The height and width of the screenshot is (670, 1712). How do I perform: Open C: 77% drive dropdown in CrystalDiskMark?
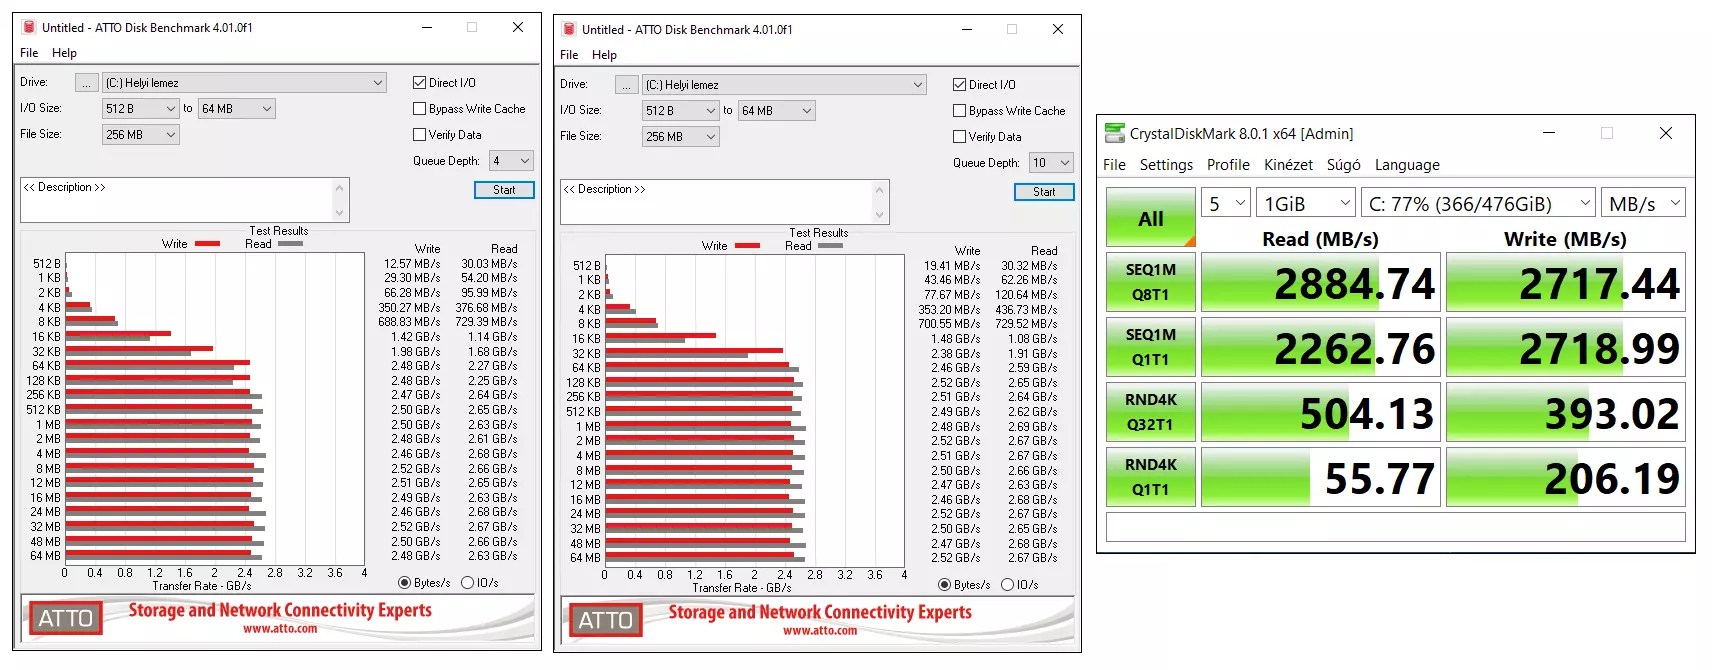(1478, 204)
